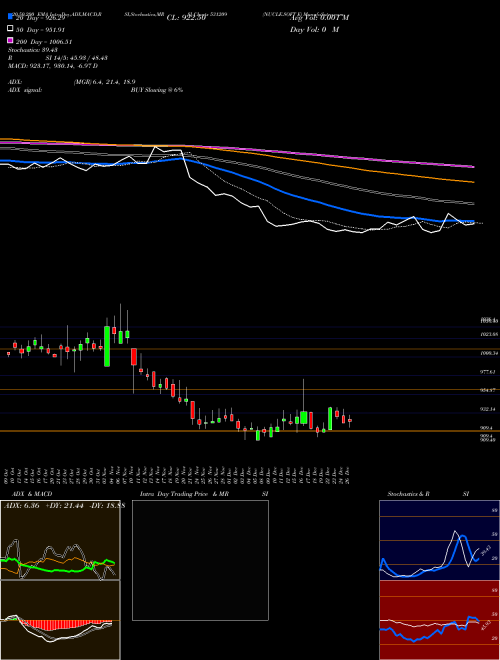Open the MACD histogram mini chart

click(x=60, y=620)
